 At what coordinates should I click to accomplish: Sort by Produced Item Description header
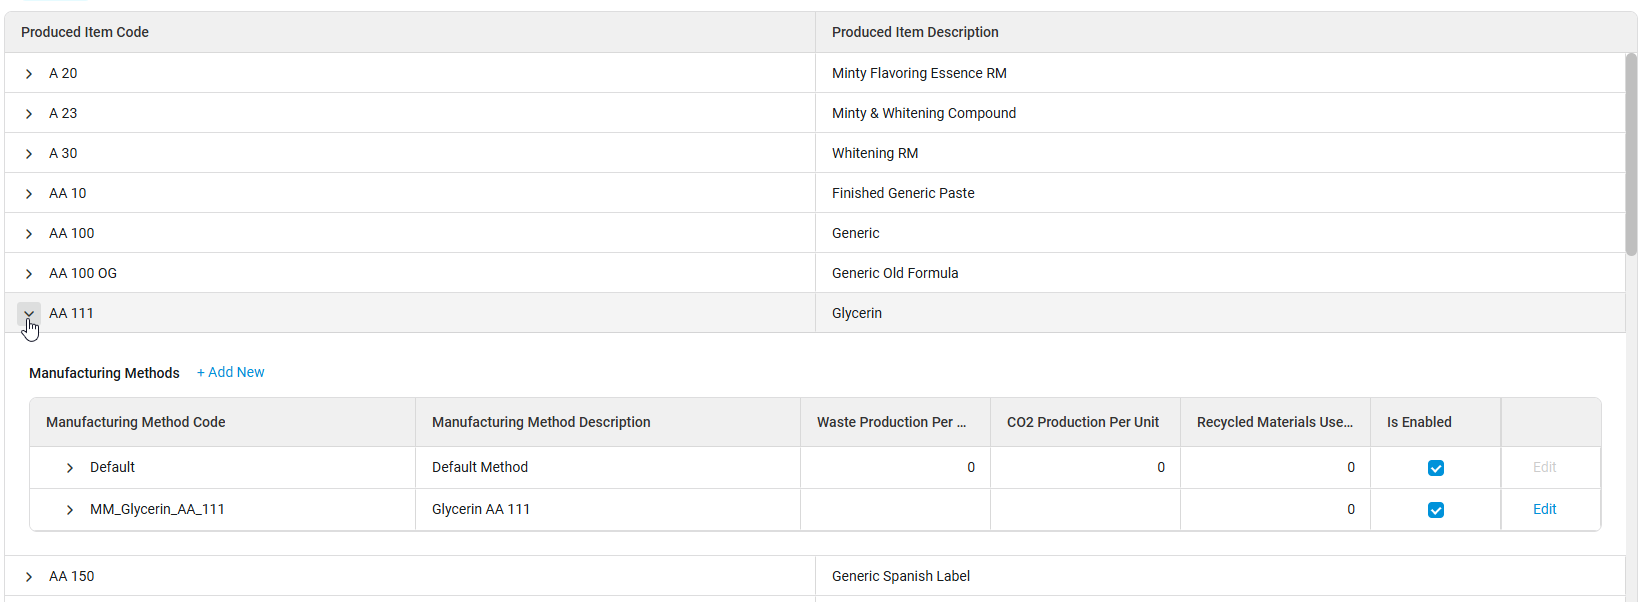coord(915,32)
